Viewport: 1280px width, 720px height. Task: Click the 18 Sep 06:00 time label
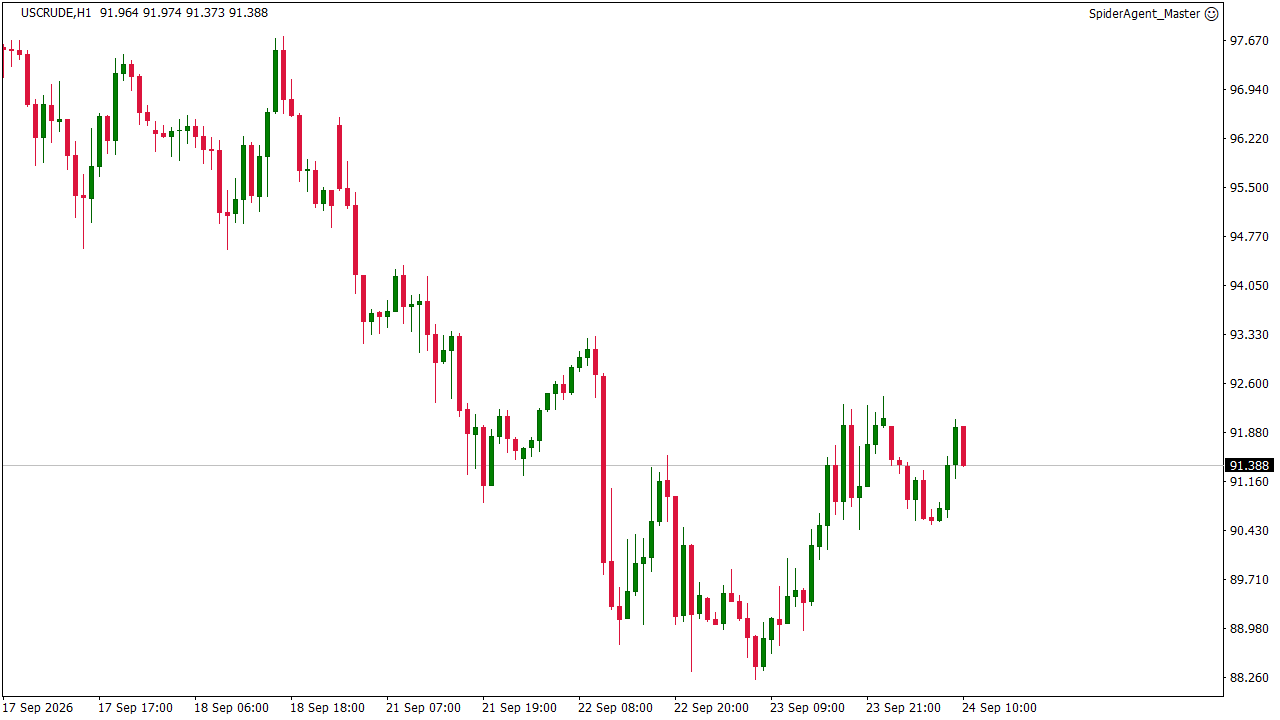[x=231, y=708]
